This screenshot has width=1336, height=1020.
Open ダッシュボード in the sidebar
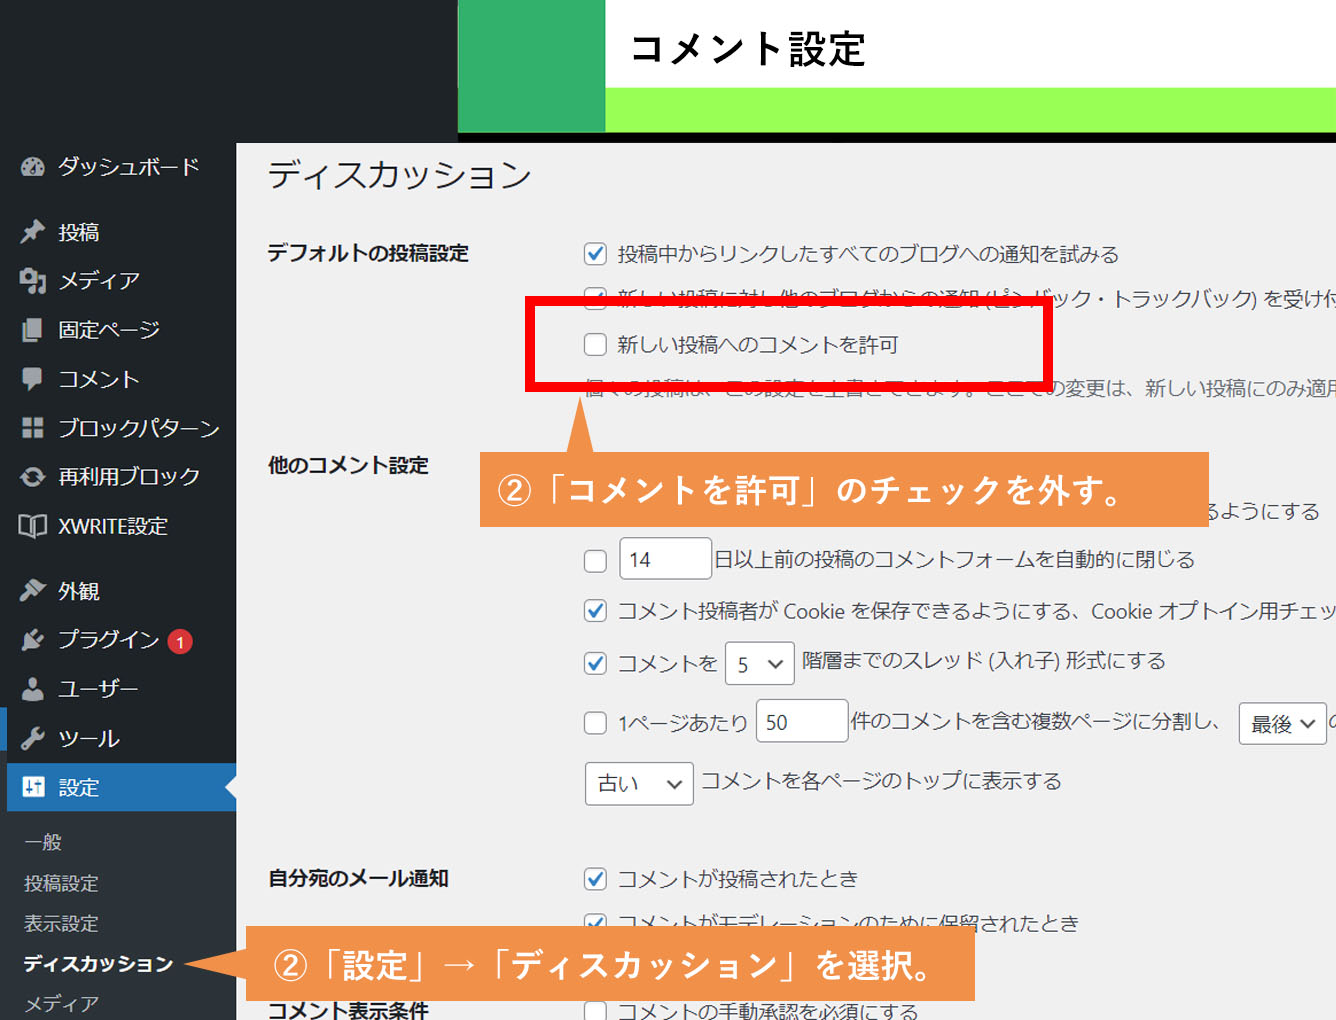128,167
